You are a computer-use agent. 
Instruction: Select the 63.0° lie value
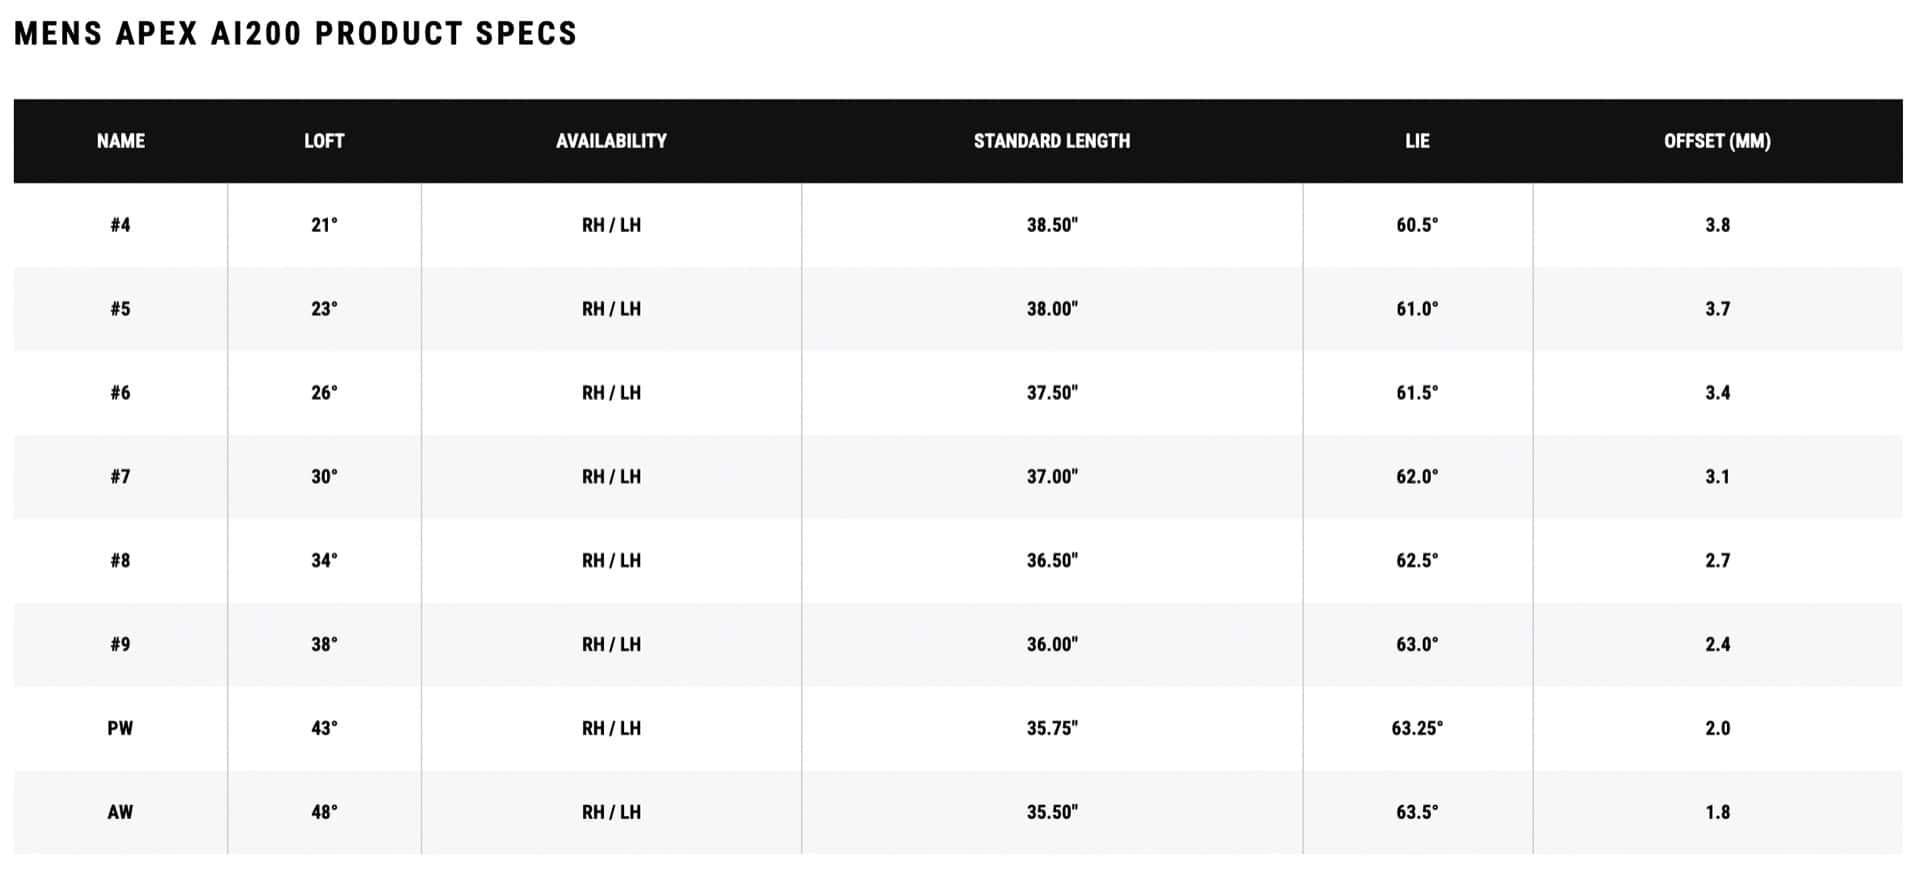(x=1417, y=645)
